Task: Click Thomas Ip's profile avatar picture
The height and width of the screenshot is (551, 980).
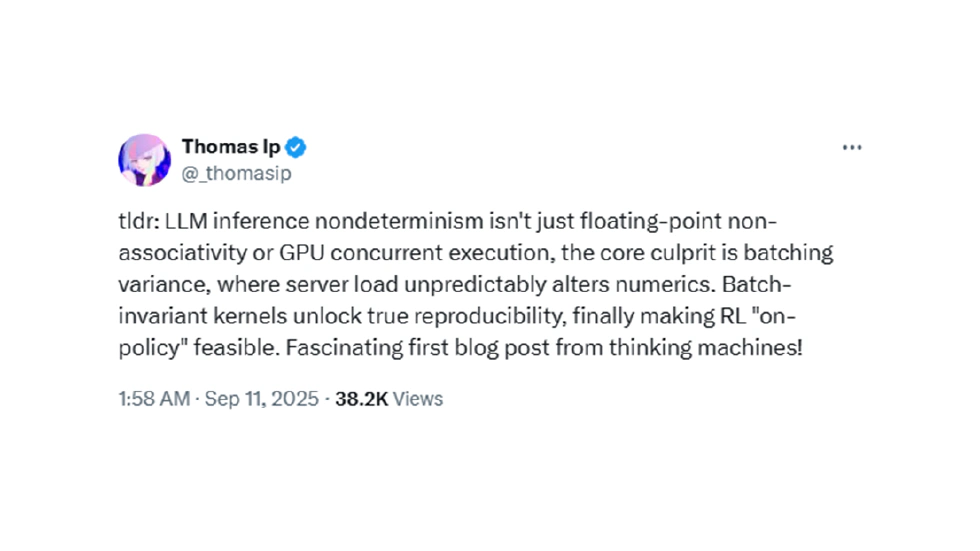Action: (x=144, y=159)
